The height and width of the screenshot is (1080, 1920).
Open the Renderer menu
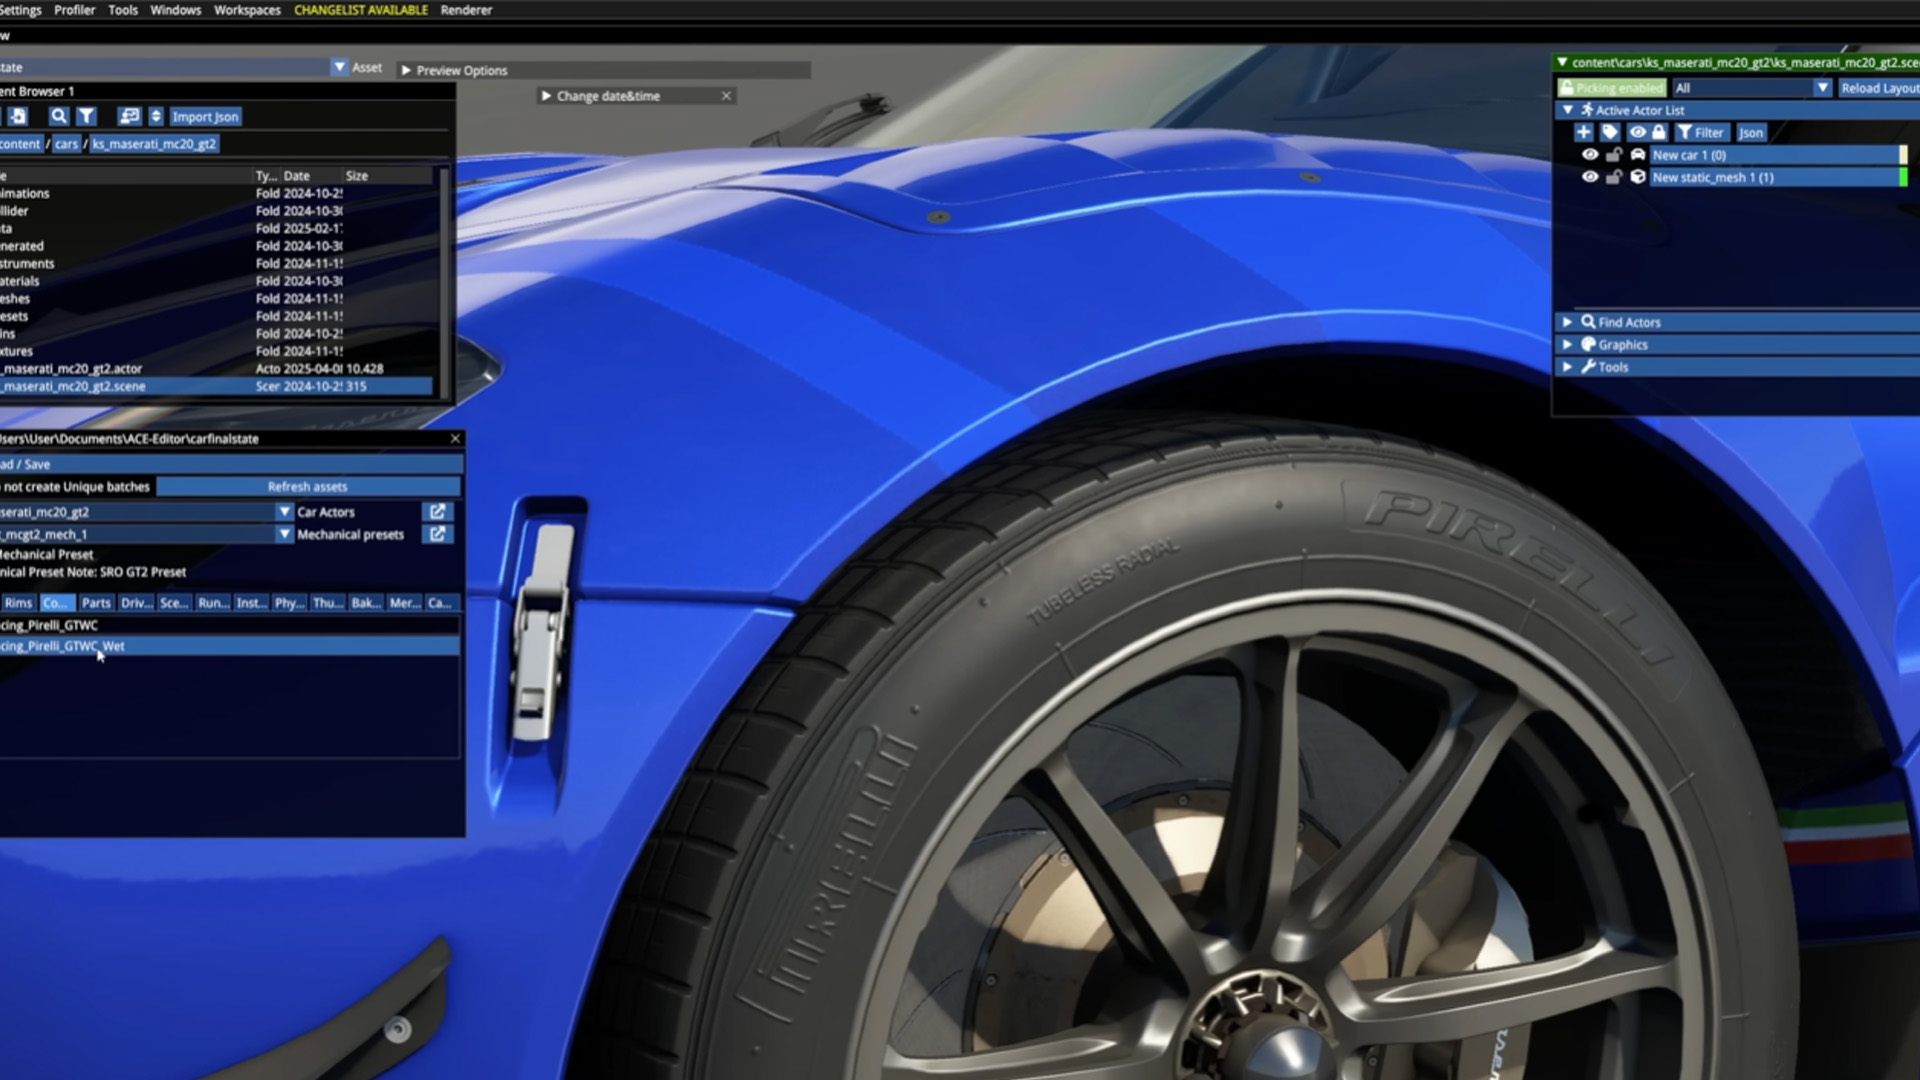click(x=466, y=10)
